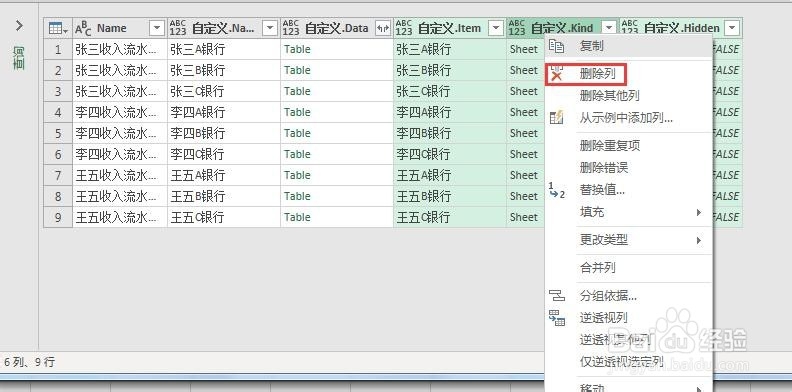This screenshot has height=392, width=792.
Task: Click the 1→2 icon beside 替换值
Action: (x=557, y=190)
